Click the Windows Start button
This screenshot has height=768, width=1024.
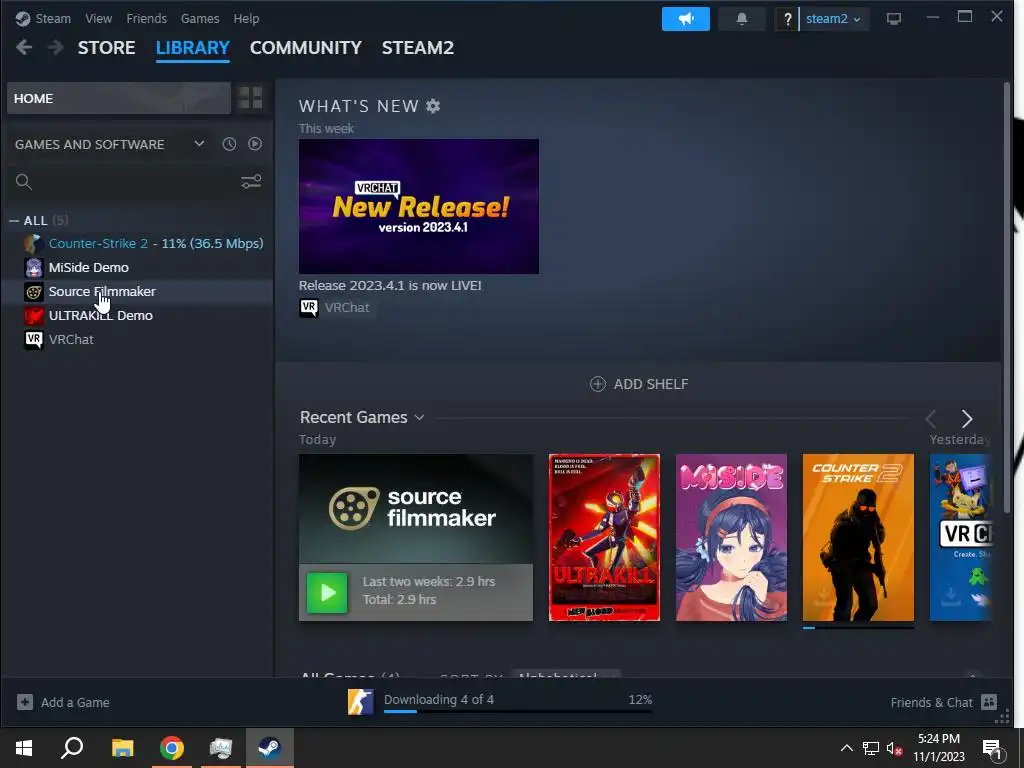(24, 748)
